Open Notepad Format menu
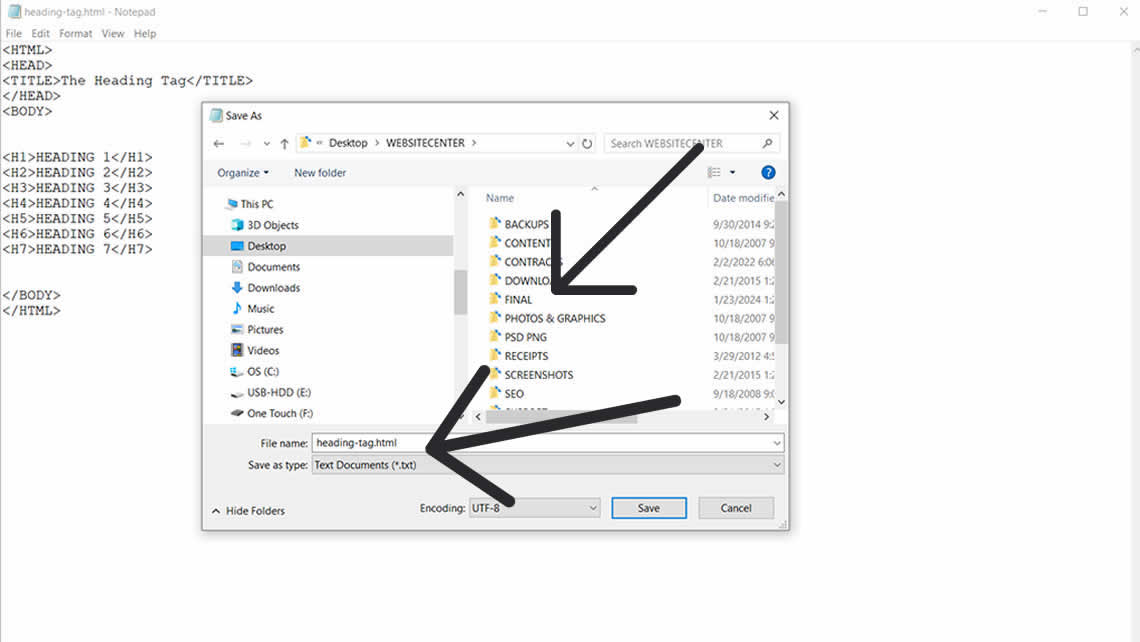Viewport: 1140px width, 642px height. tap(76, 33)
